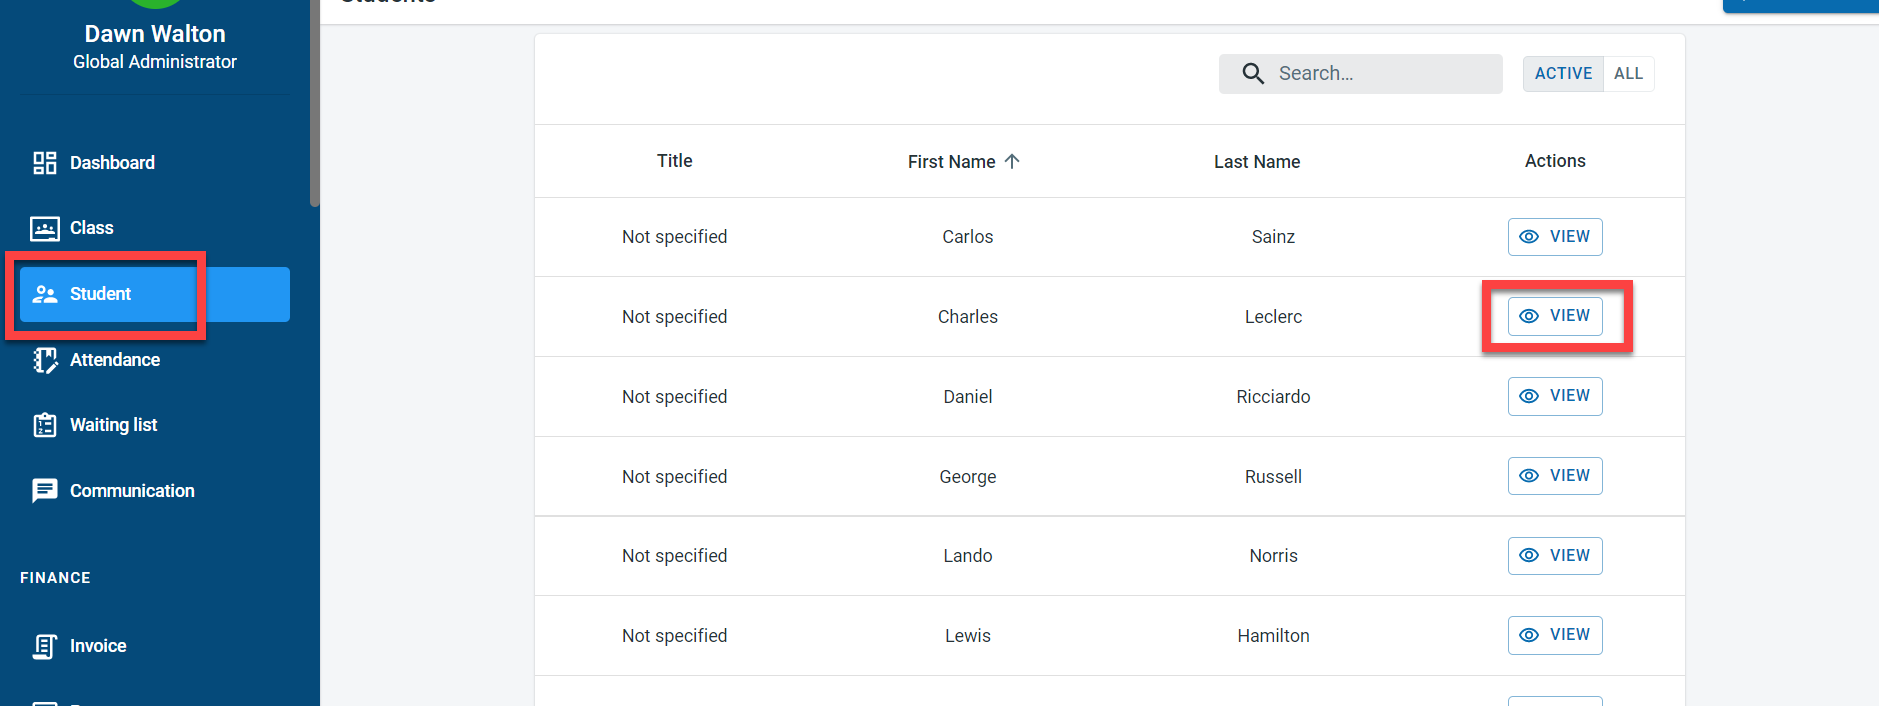Sort table by Last Name column
1879x706 pixels.
tap(1256, 162)
